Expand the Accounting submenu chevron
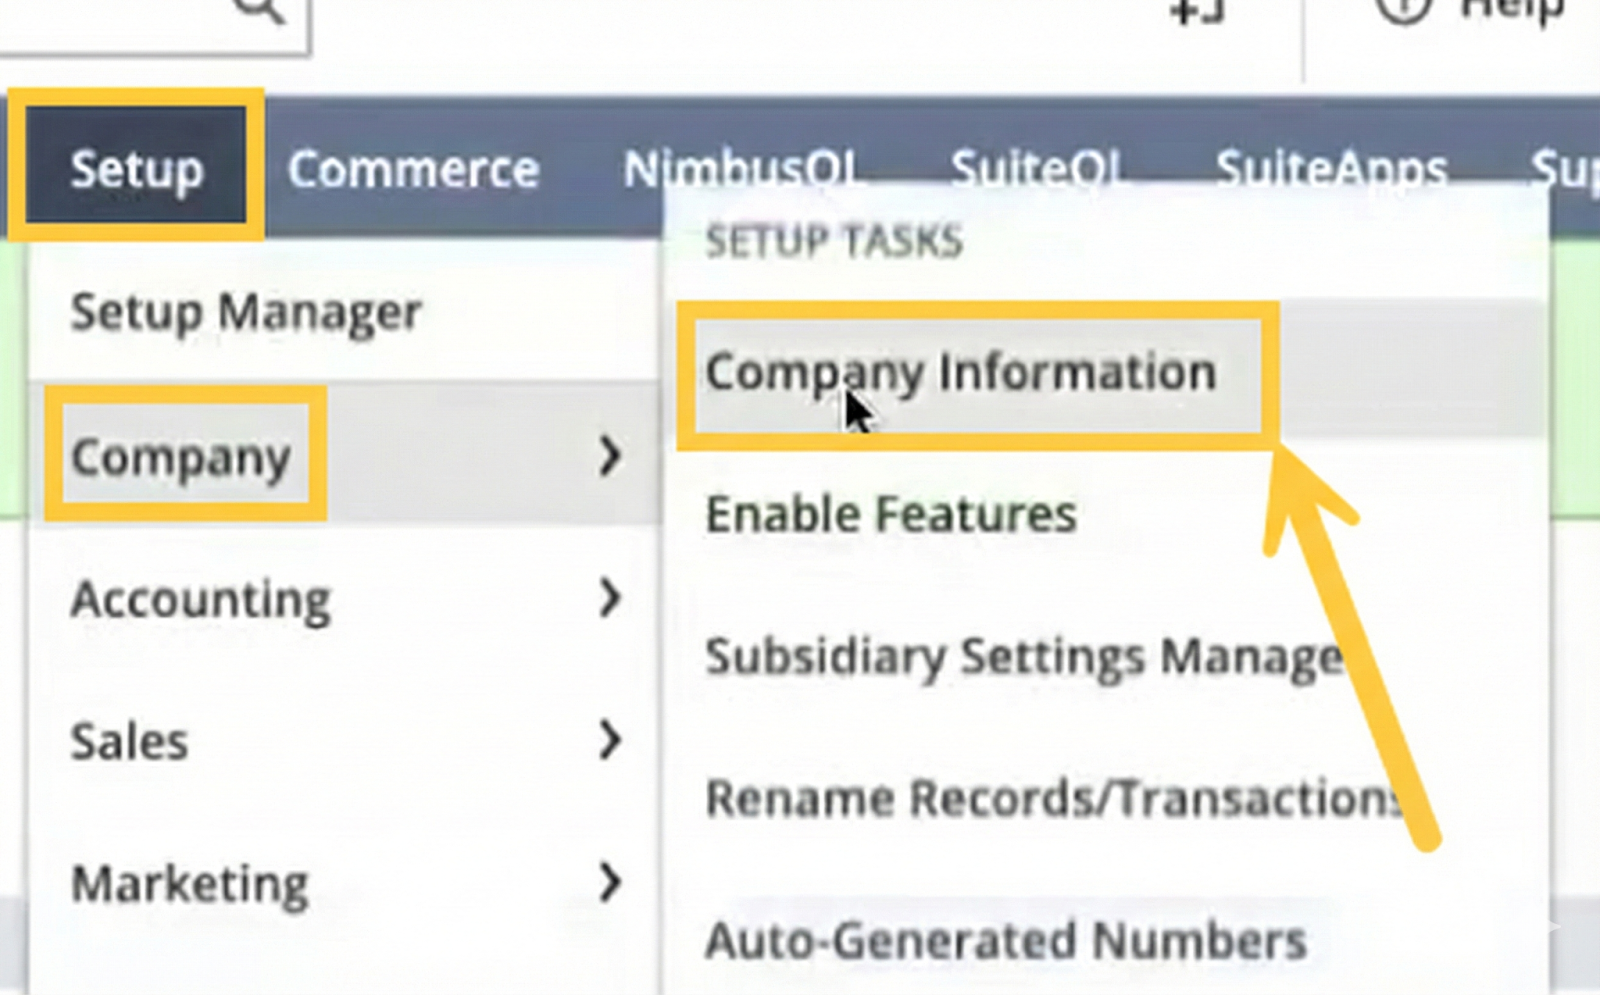The image size is (1600, 995). (609, 598)
